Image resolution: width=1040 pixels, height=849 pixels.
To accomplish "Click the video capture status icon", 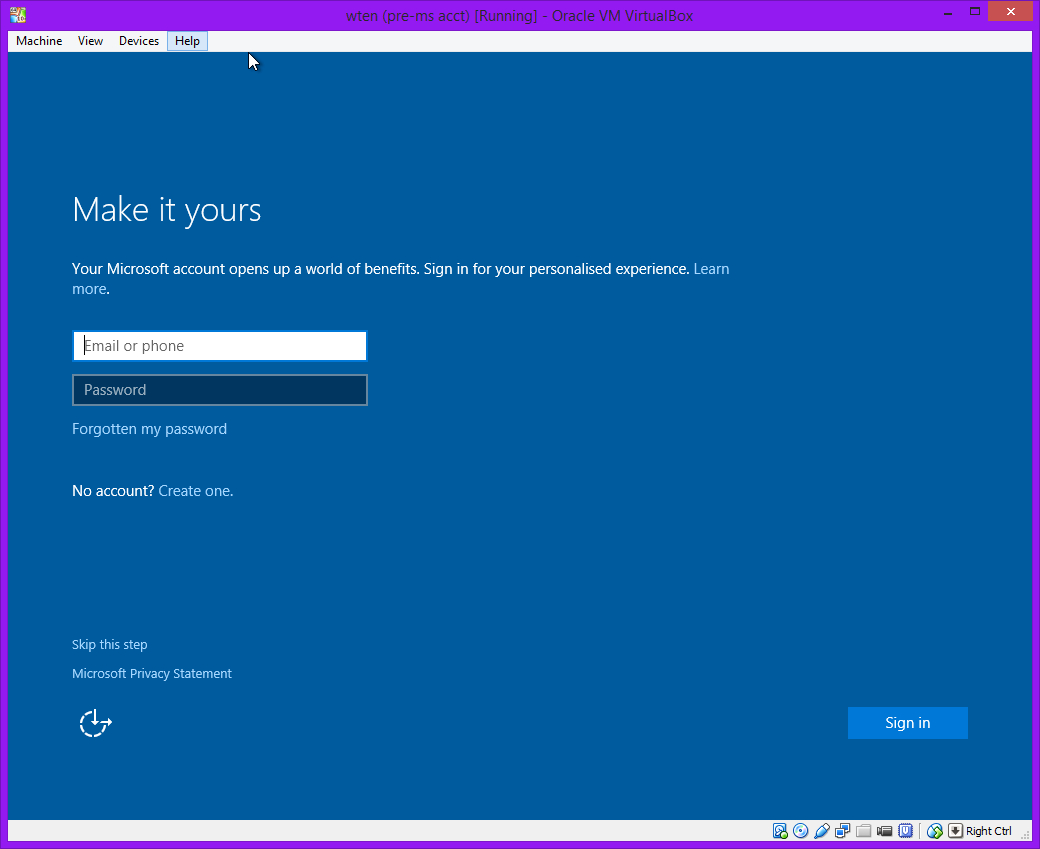I will [x=885, y=831].
